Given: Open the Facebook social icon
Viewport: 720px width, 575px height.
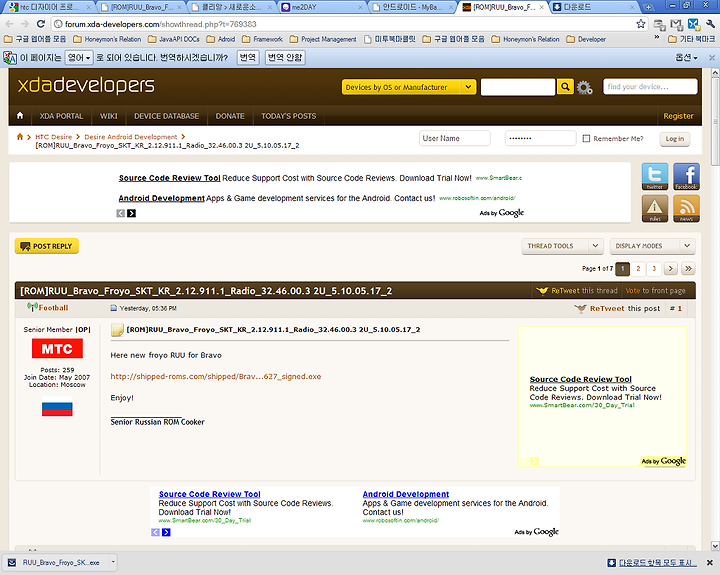Looking at the screenshot, I should [686, 176].
